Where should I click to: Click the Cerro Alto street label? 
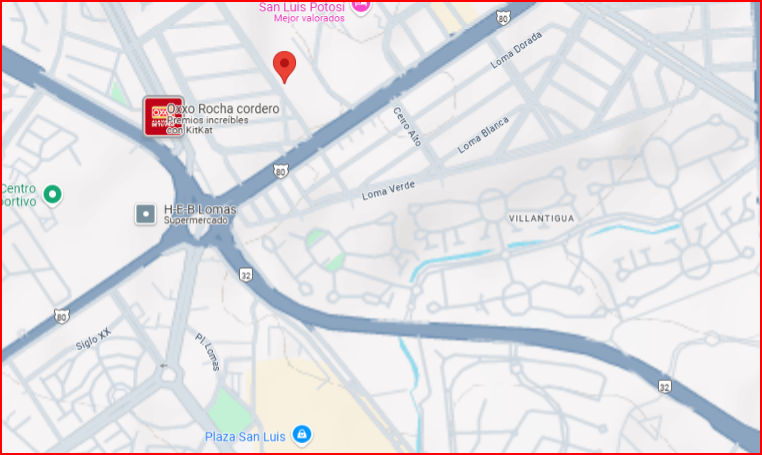(407, 126)
